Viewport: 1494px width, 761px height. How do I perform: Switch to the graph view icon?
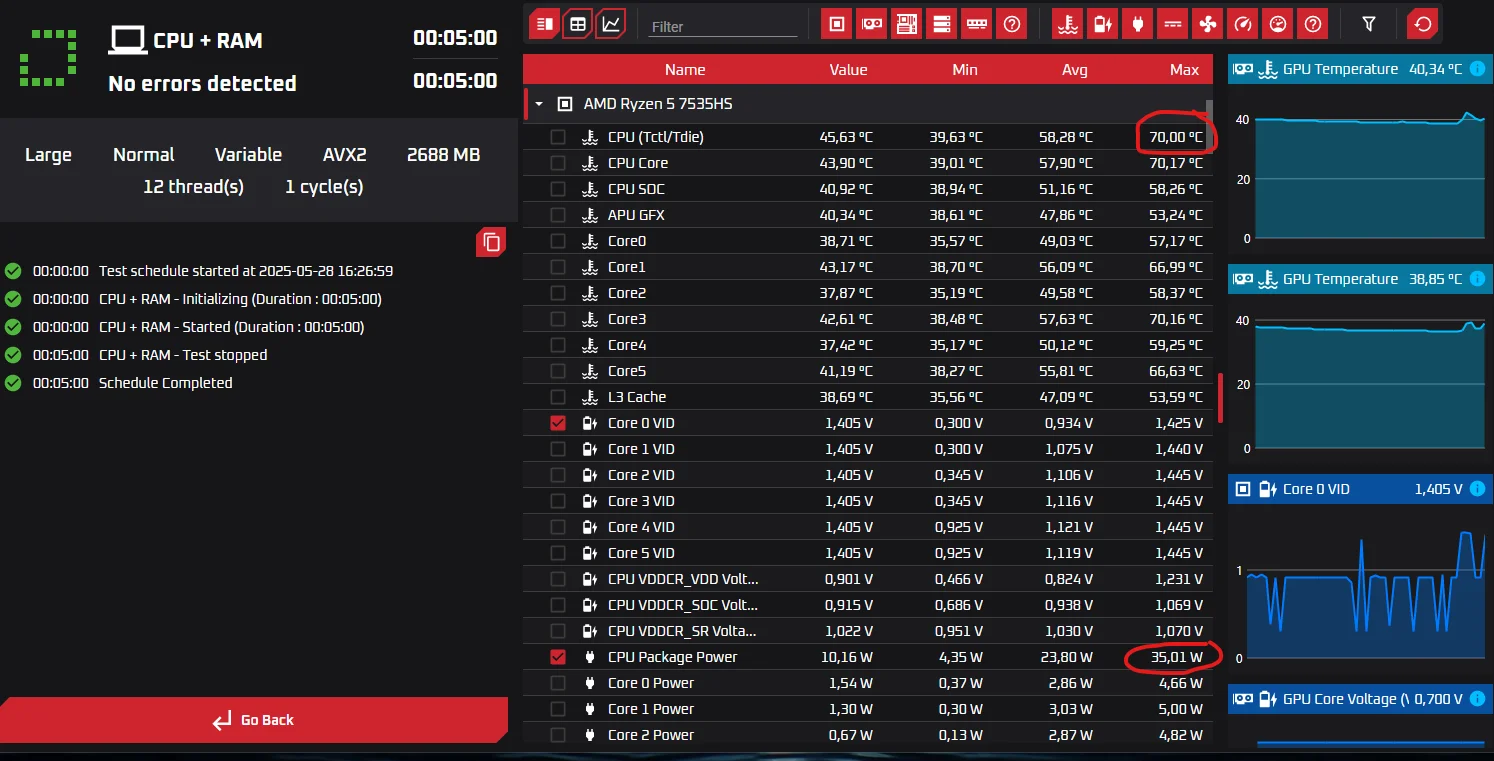coord(610,24)
